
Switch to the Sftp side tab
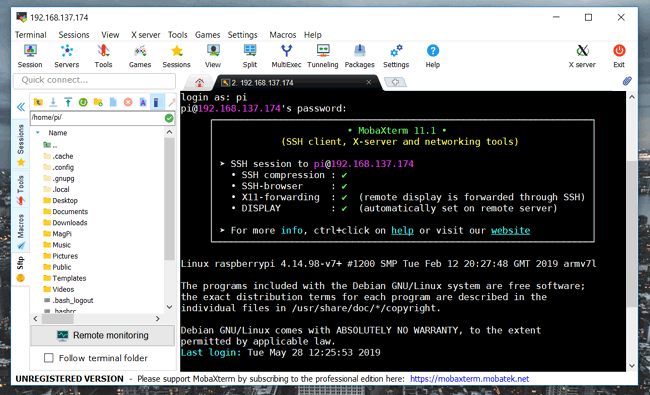coord(21,268)
